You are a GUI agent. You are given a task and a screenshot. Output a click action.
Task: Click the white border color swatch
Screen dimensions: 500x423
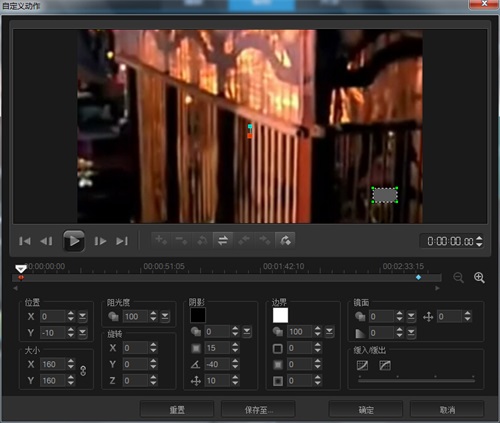point(280,315)
